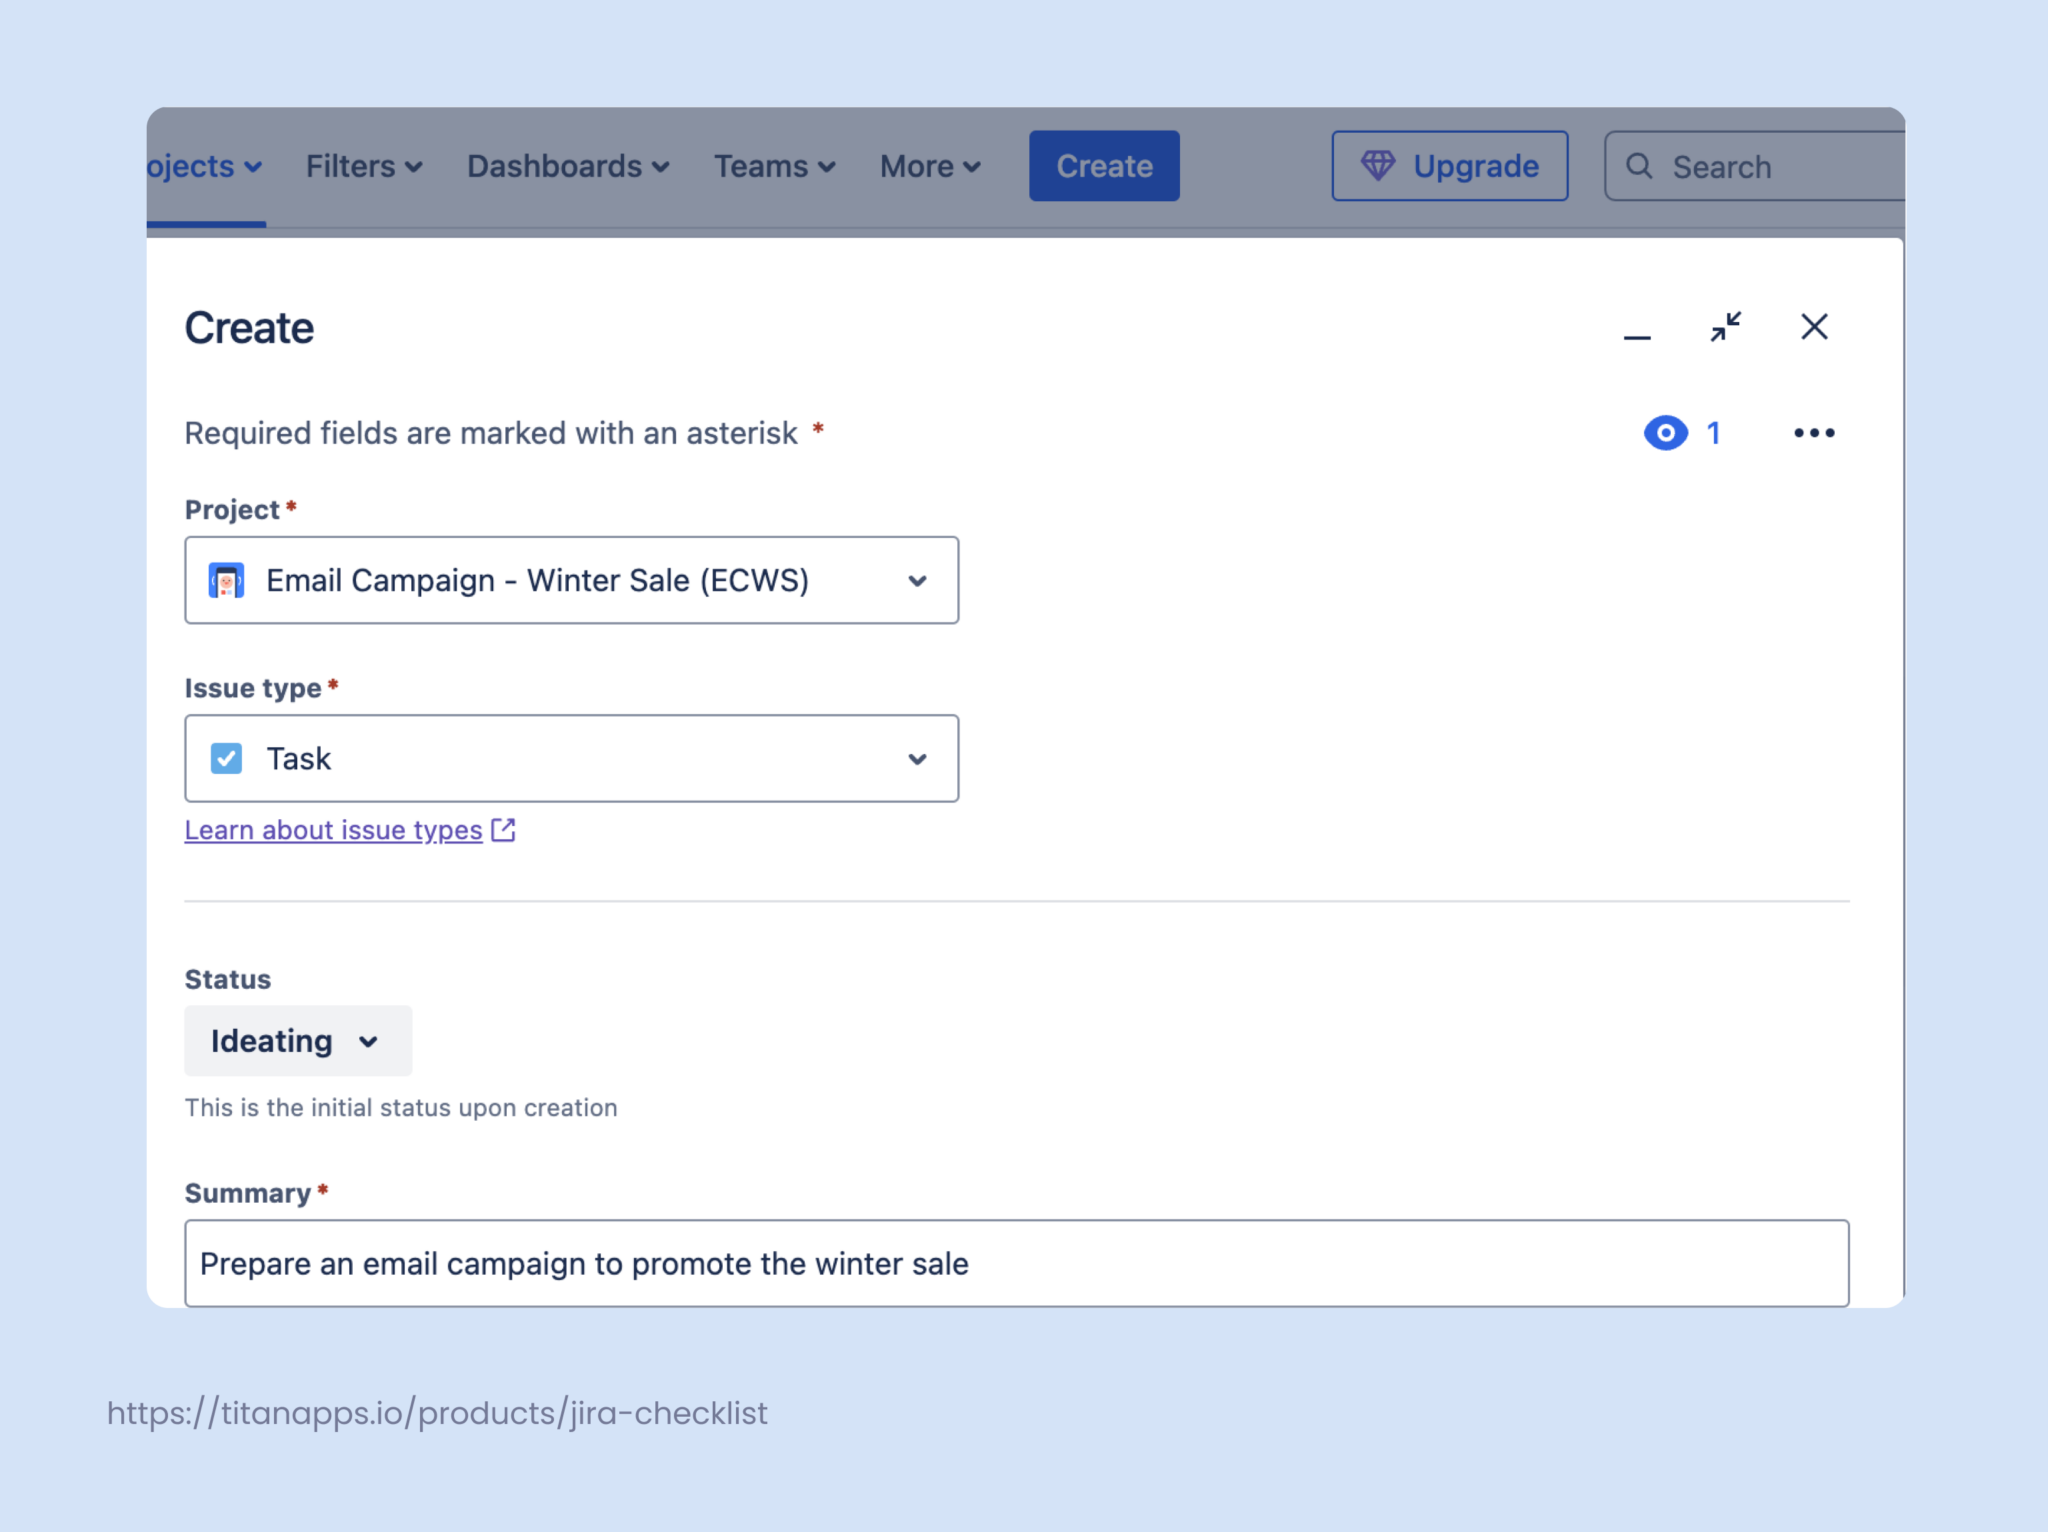2048x1532 pixels.
Task: Click the shrink-dialog arrows icon
Action: (1726, 327)
